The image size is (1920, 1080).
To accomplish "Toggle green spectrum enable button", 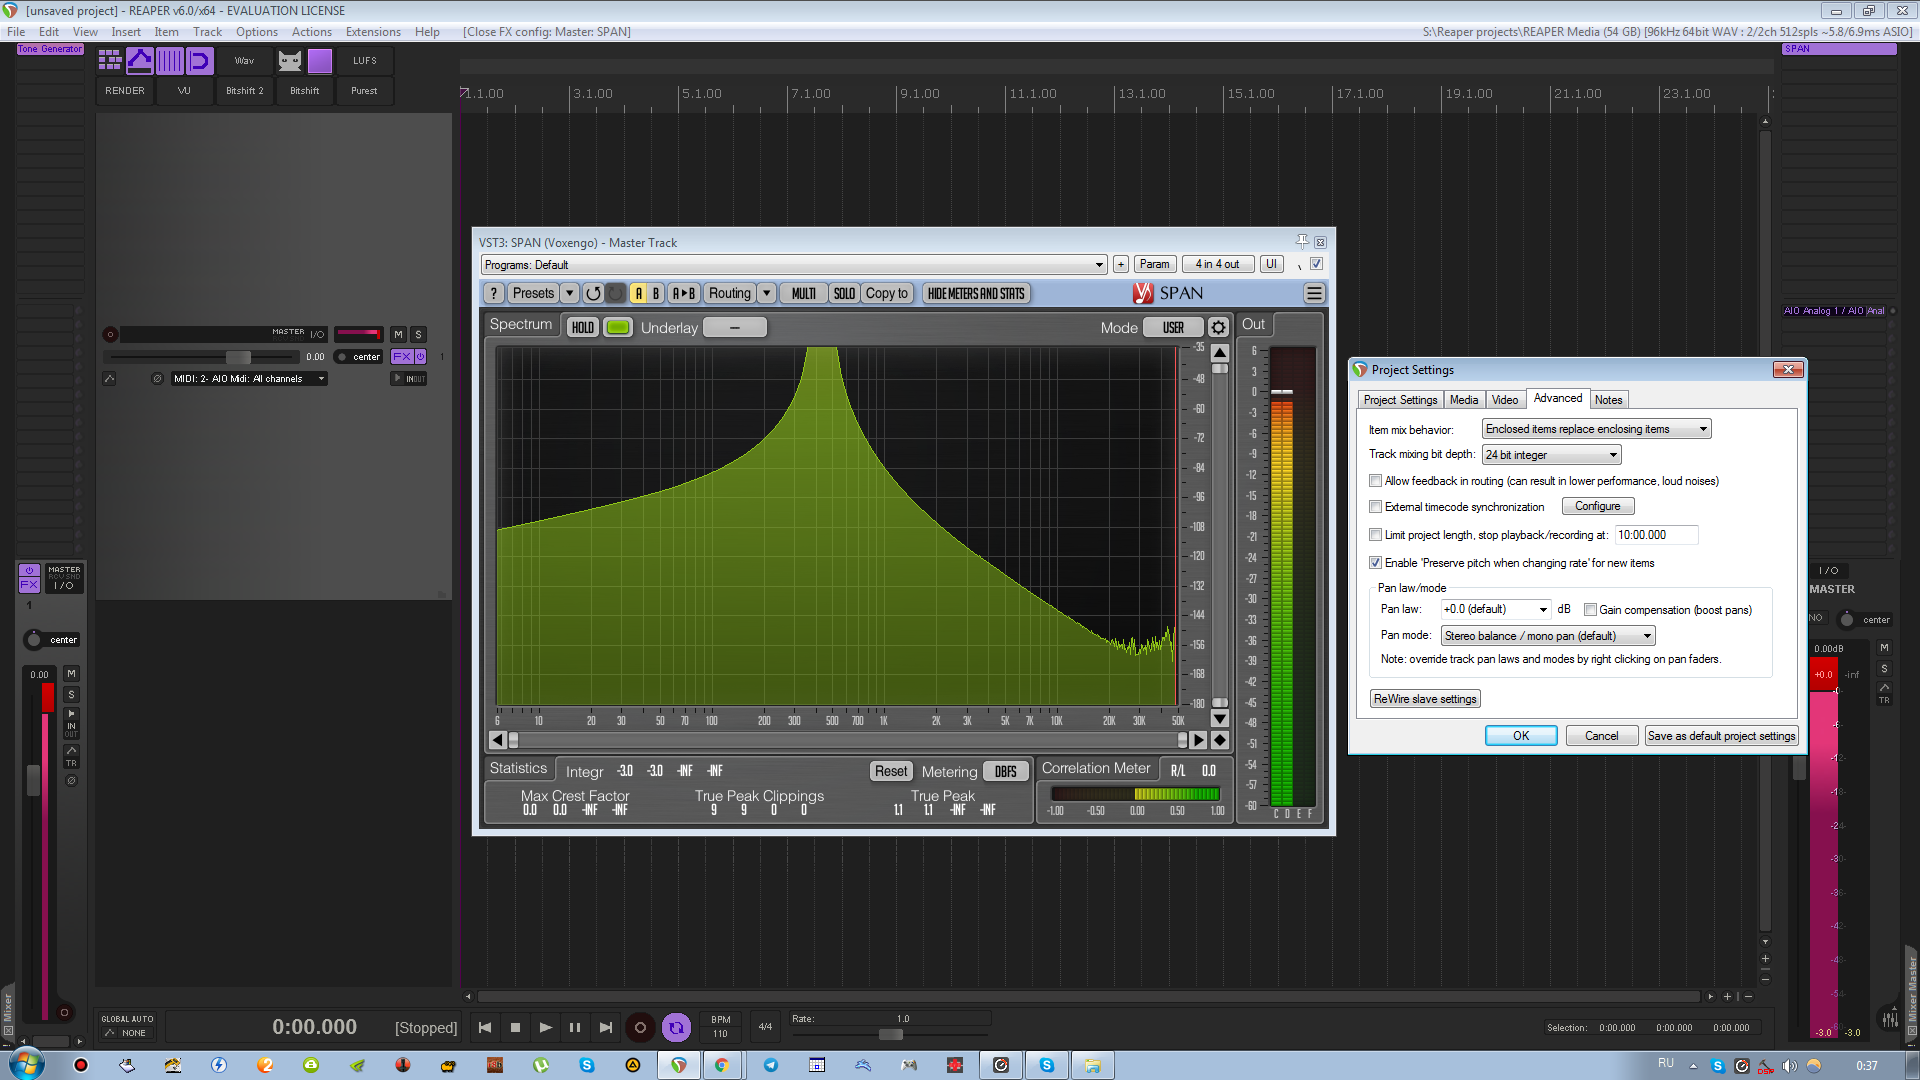I will click(618, 327).
